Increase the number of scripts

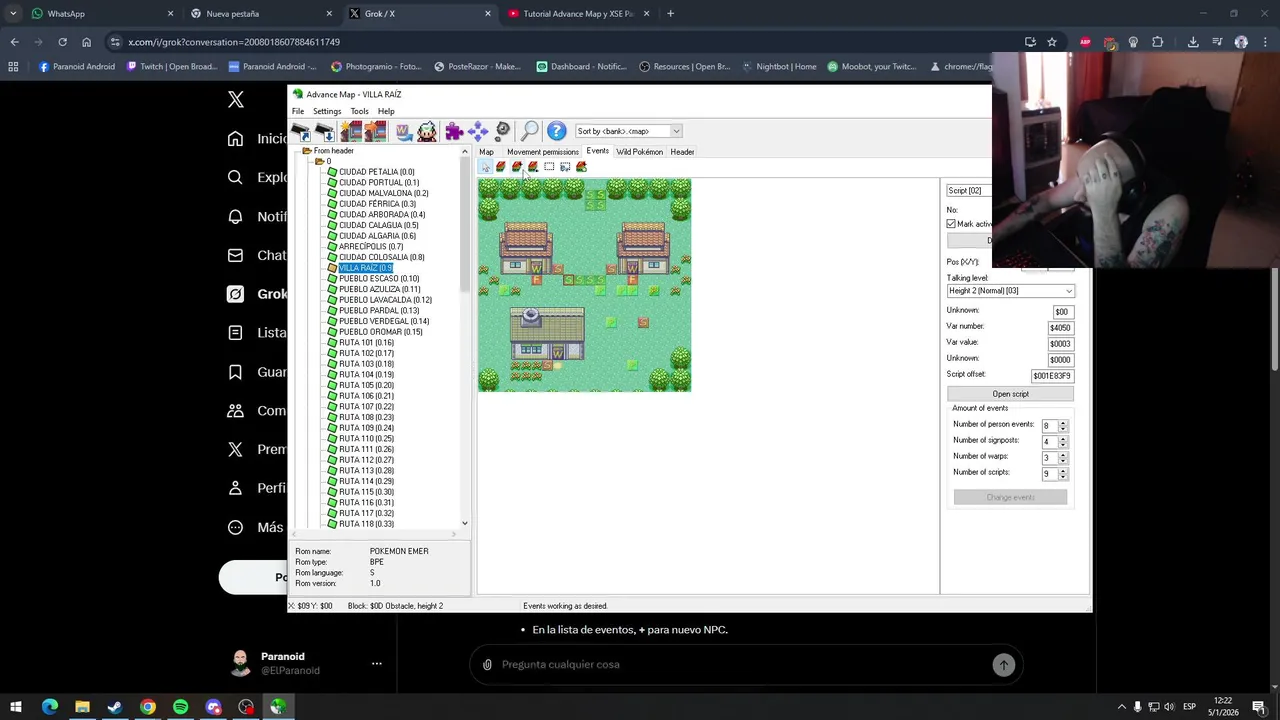(1063, 471)
